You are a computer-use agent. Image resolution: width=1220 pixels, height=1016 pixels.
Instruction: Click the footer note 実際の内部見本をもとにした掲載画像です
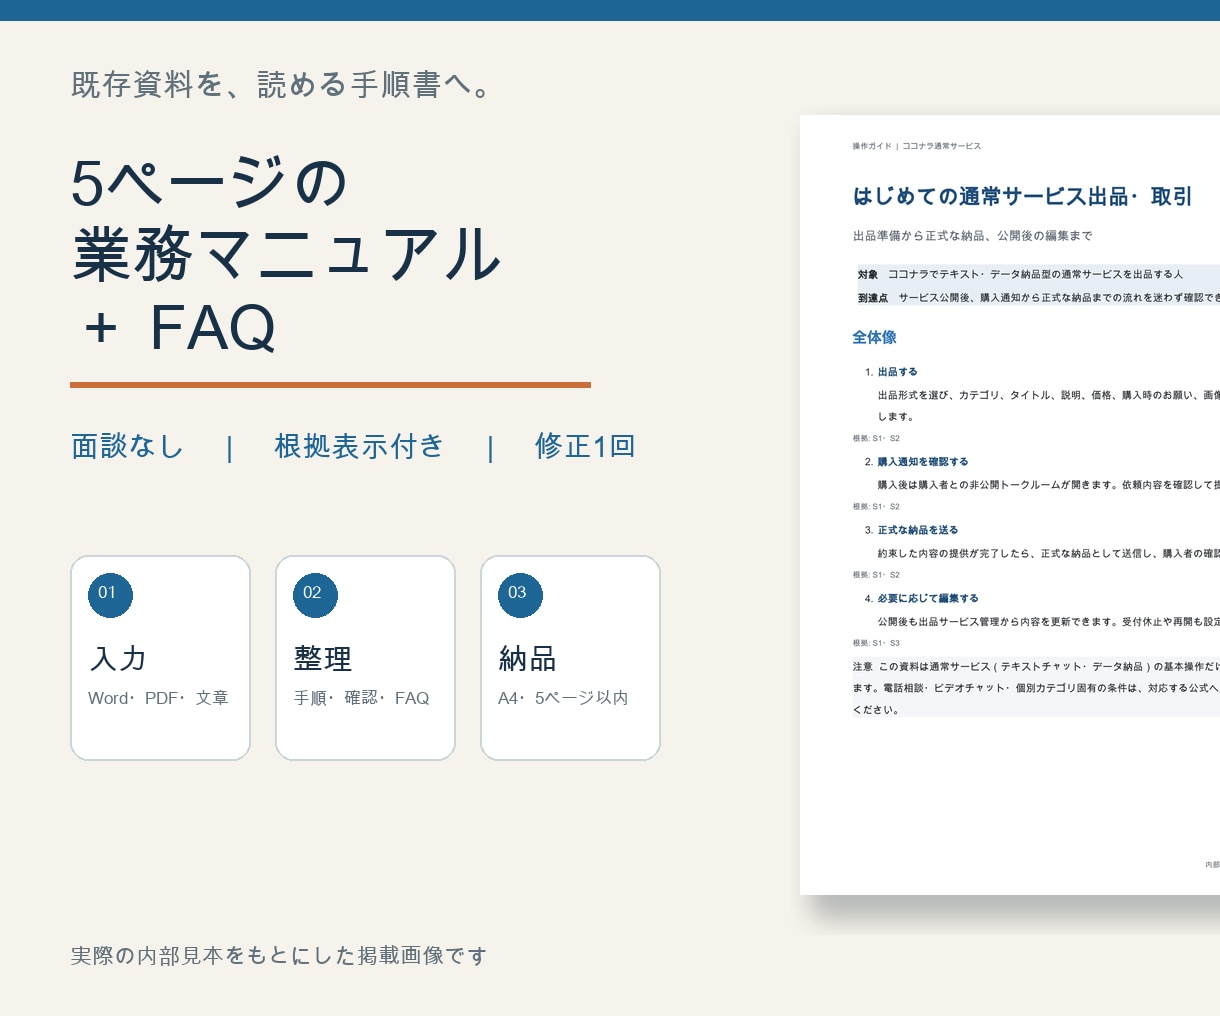coord(279,956)
